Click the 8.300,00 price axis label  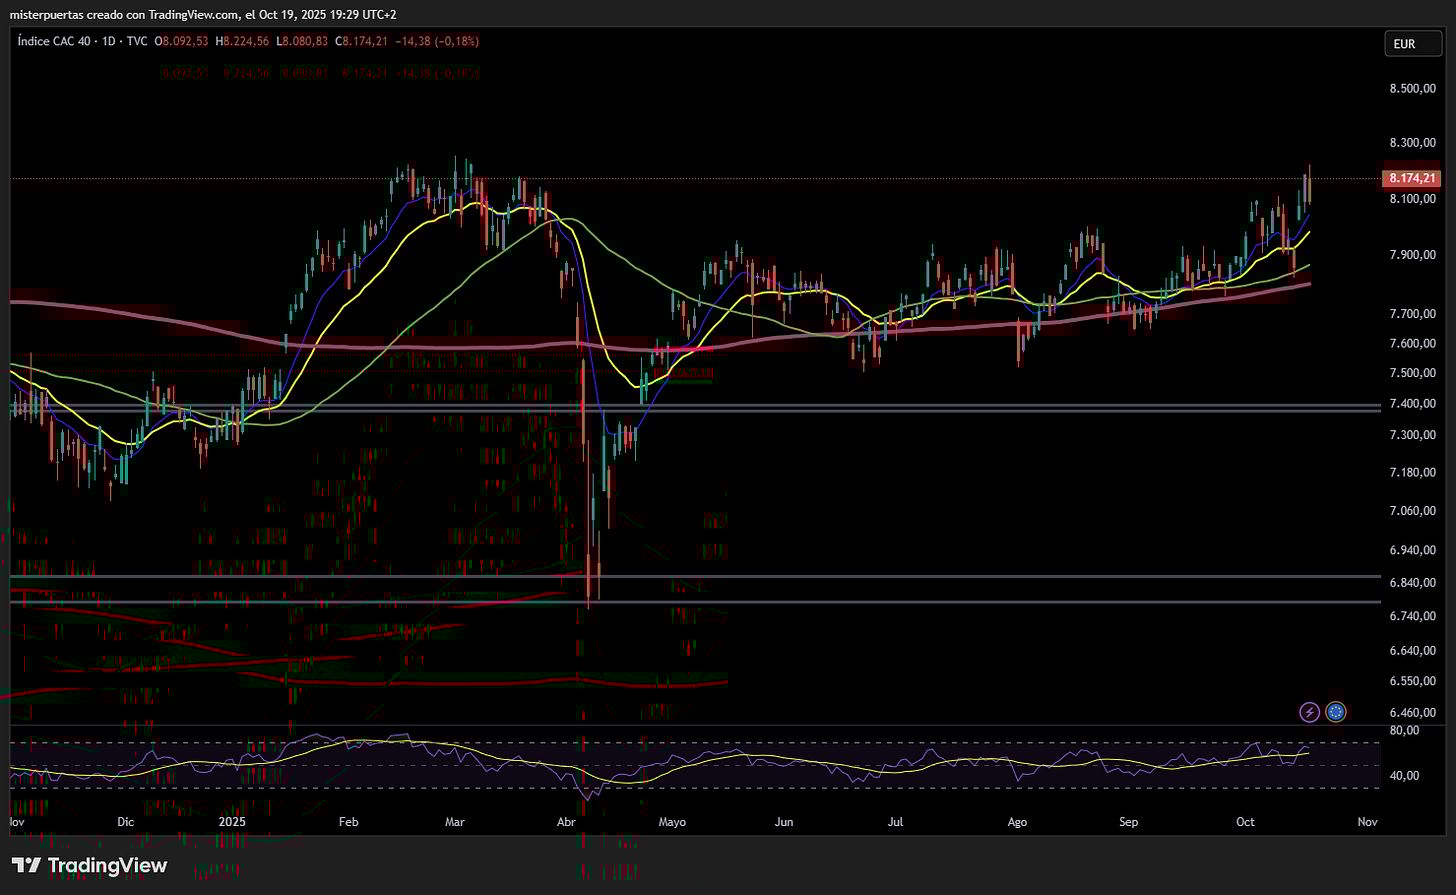(1411, 144)
